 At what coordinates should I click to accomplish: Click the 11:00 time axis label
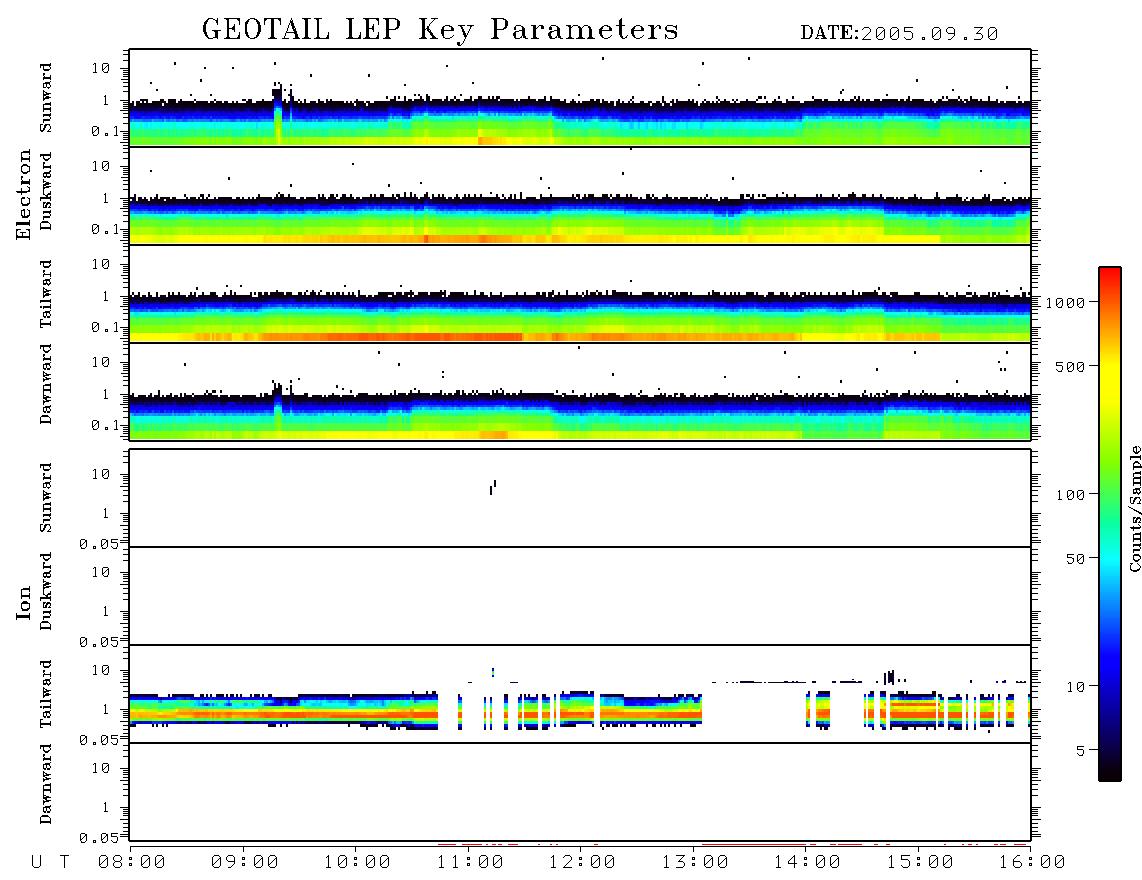click(470, 862)
